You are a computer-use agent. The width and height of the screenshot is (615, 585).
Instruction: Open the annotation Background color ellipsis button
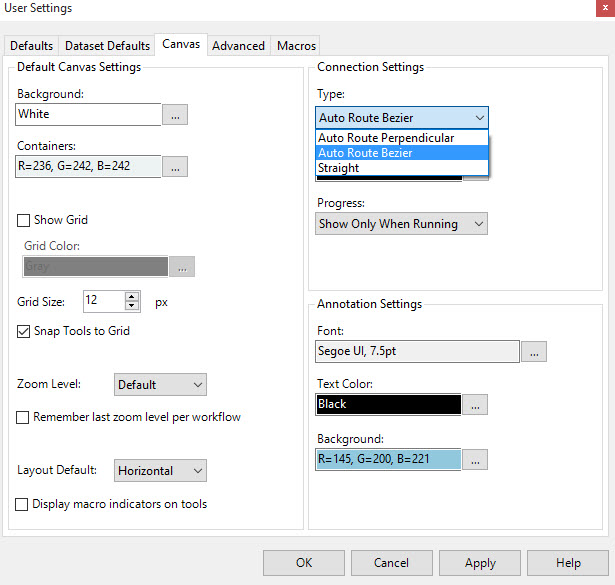tap(475, 460)
